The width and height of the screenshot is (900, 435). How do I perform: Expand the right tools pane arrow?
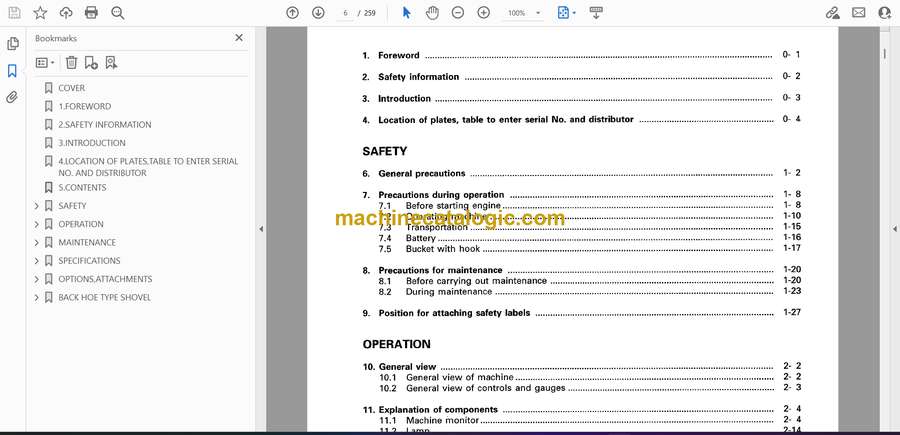pyautogui.click(x=894, y=229)
